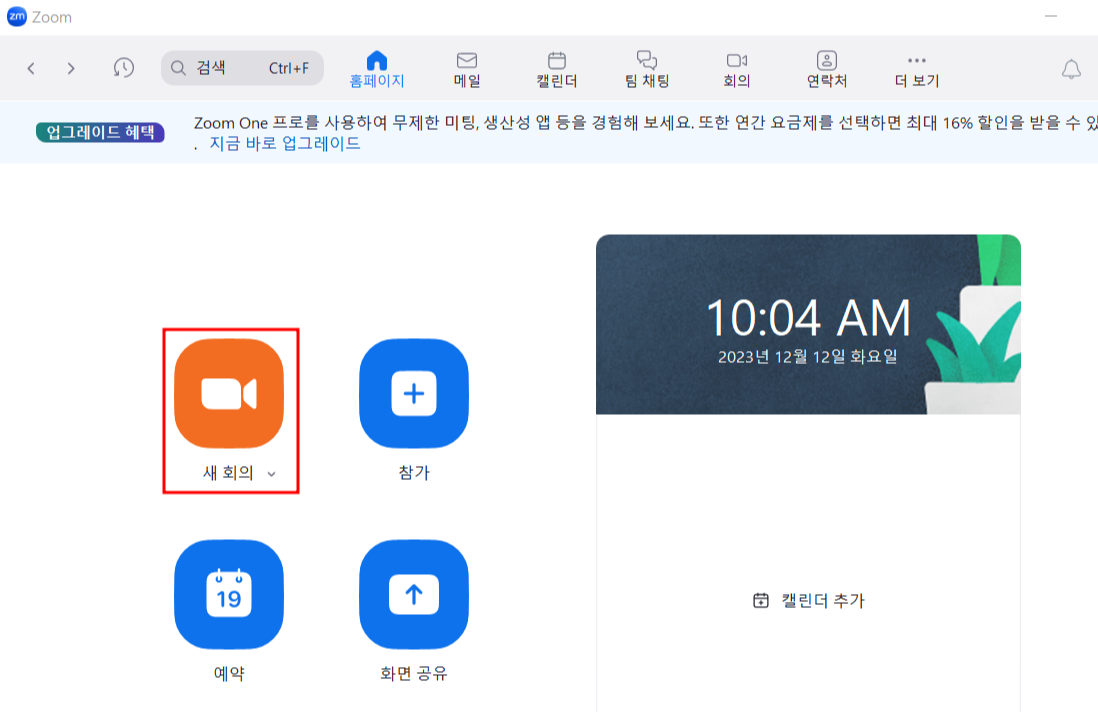Switch to the 홈페이지 tab
1098x712 pixels.
pos(377,69)
